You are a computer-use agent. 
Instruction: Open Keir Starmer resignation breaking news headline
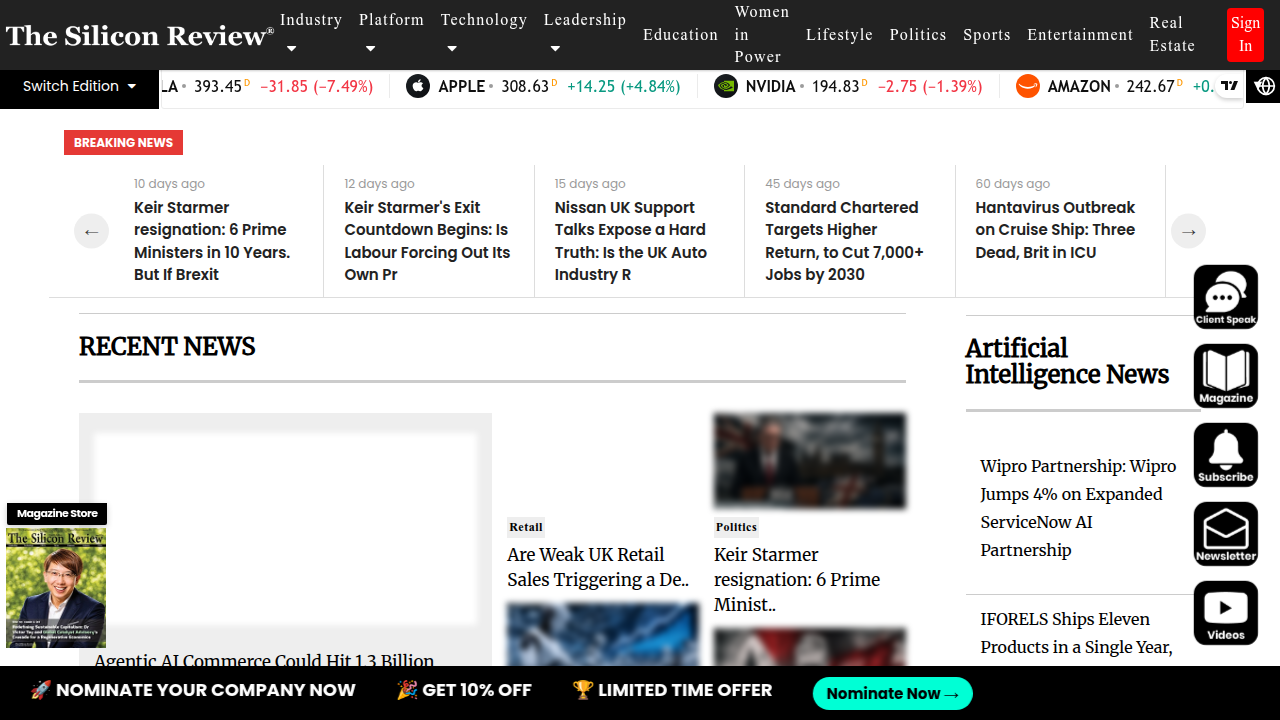[x=212, y=241]
